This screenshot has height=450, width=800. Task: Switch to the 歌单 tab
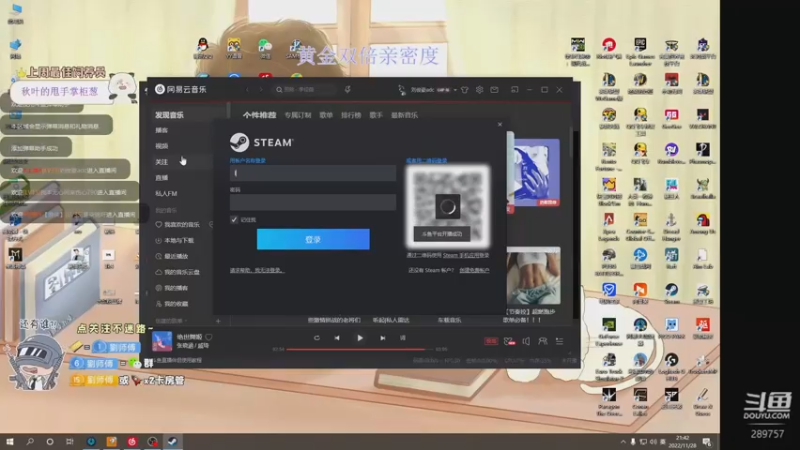pos(326,115)
